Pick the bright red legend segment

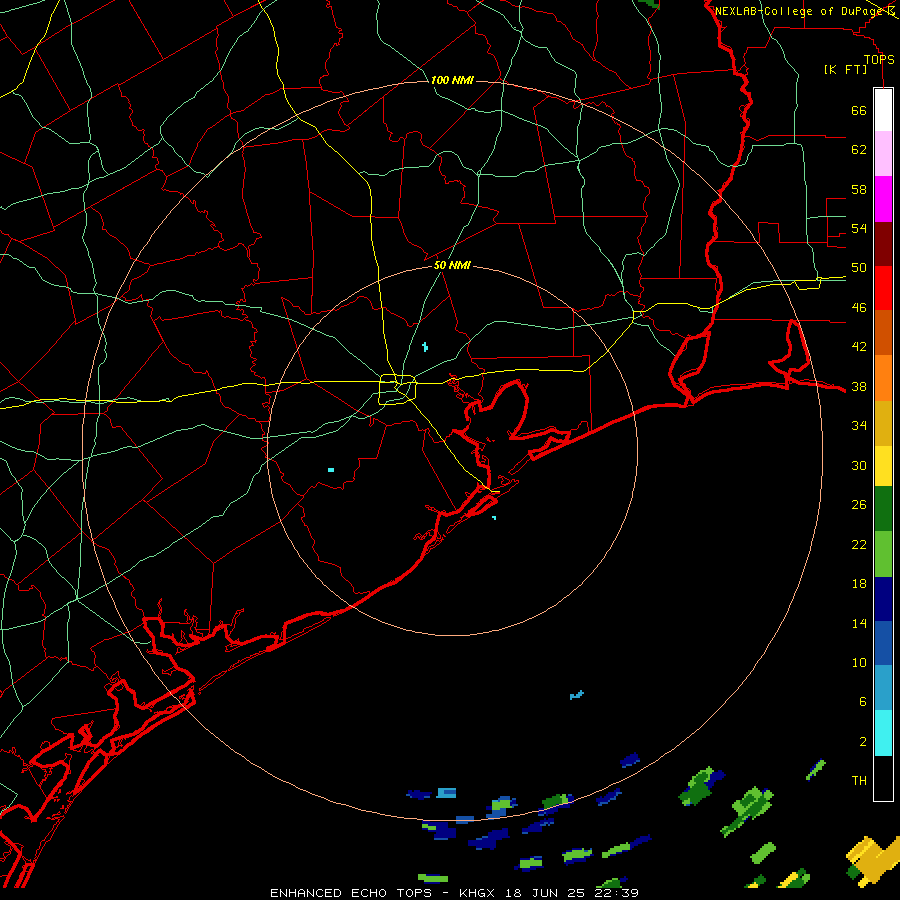coord(883,288)
